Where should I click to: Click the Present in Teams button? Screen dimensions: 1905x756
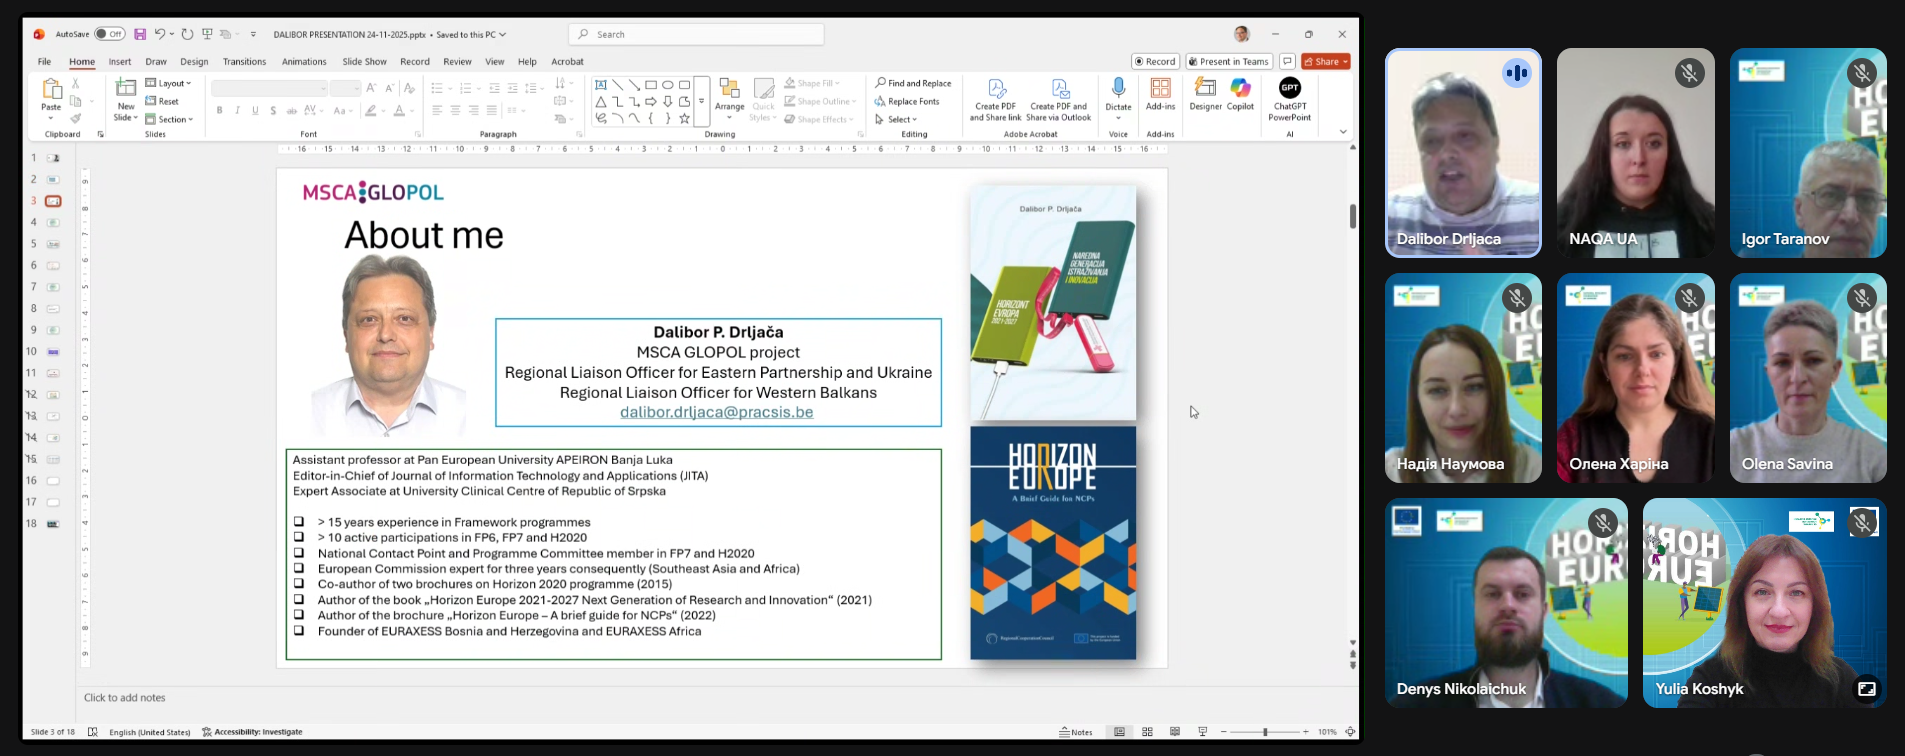1228,62
